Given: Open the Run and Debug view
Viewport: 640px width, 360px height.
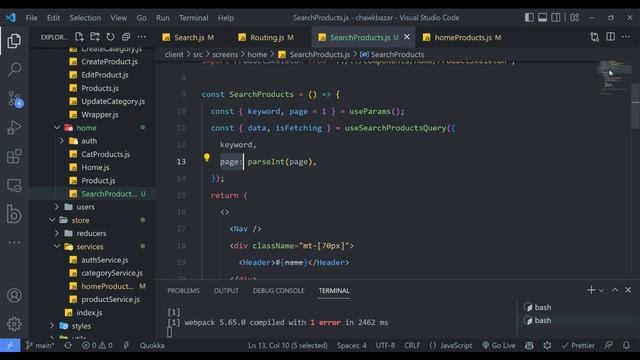Looking at the screenshot, I should click(x=14, y=127).
